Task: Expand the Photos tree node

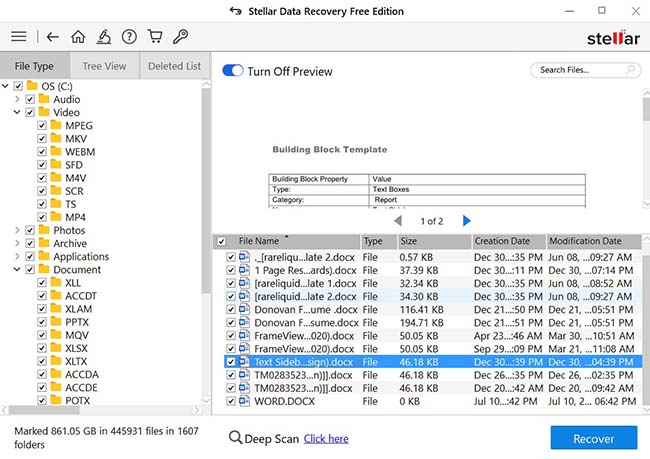Action: [17, 230]
